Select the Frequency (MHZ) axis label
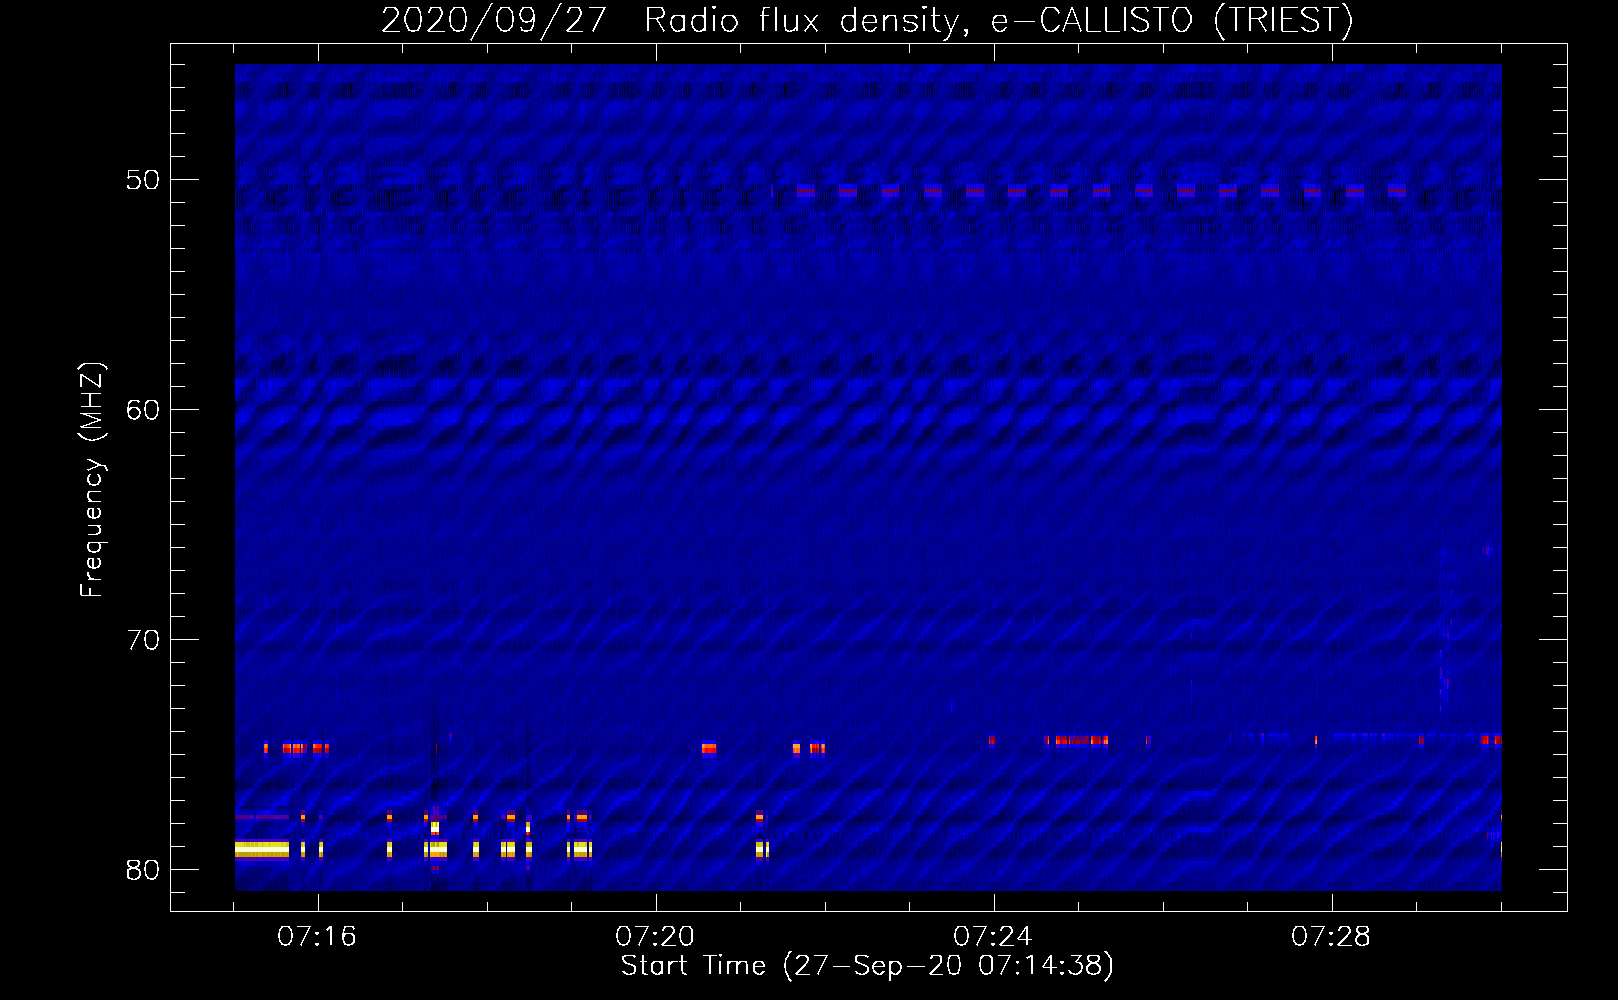 [x=92, y=480]
